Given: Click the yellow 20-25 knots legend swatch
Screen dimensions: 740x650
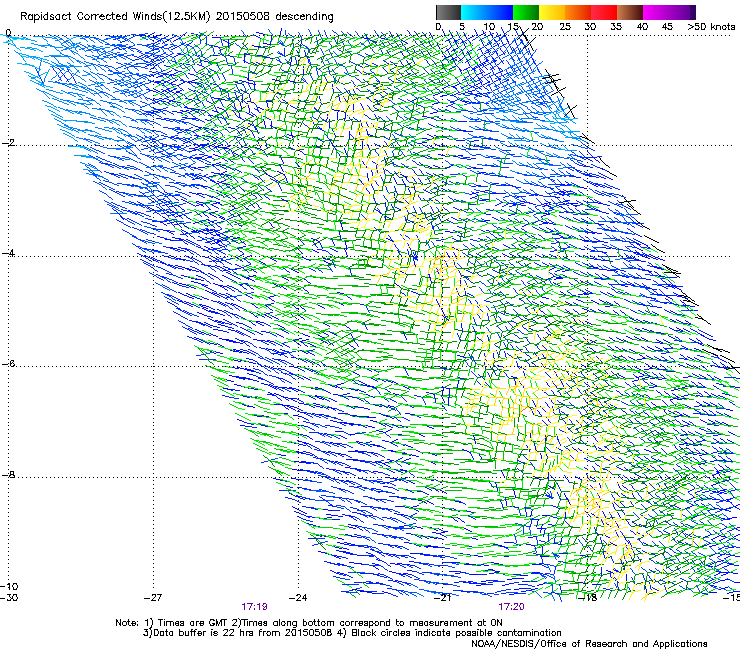Looking at the screenshot, I should point(552,12).
